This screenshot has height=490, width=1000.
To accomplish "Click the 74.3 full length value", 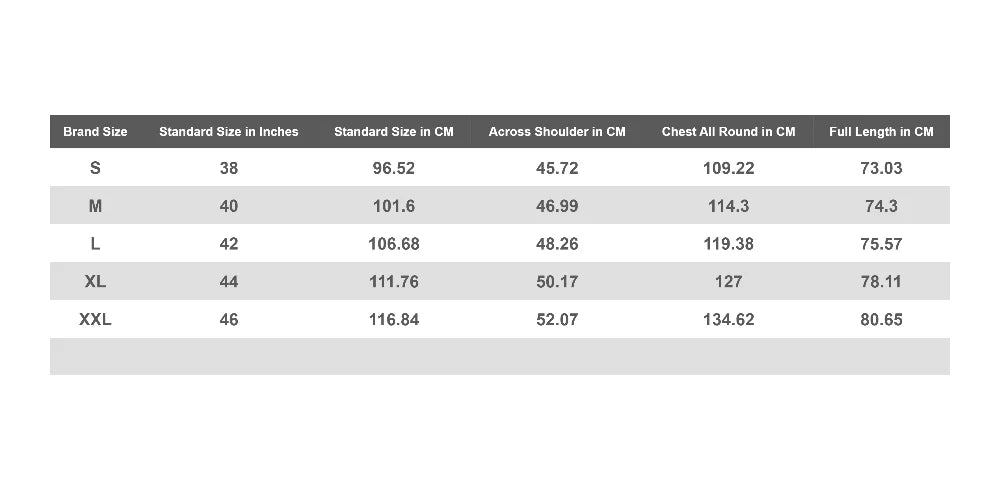I will tap(881, 206).
